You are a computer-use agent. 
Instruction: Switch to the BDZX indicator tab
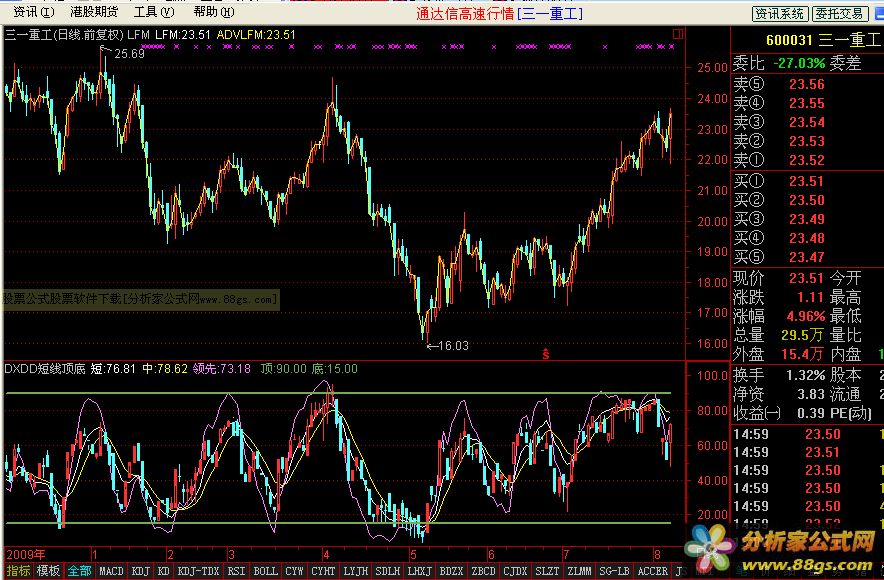451,571
